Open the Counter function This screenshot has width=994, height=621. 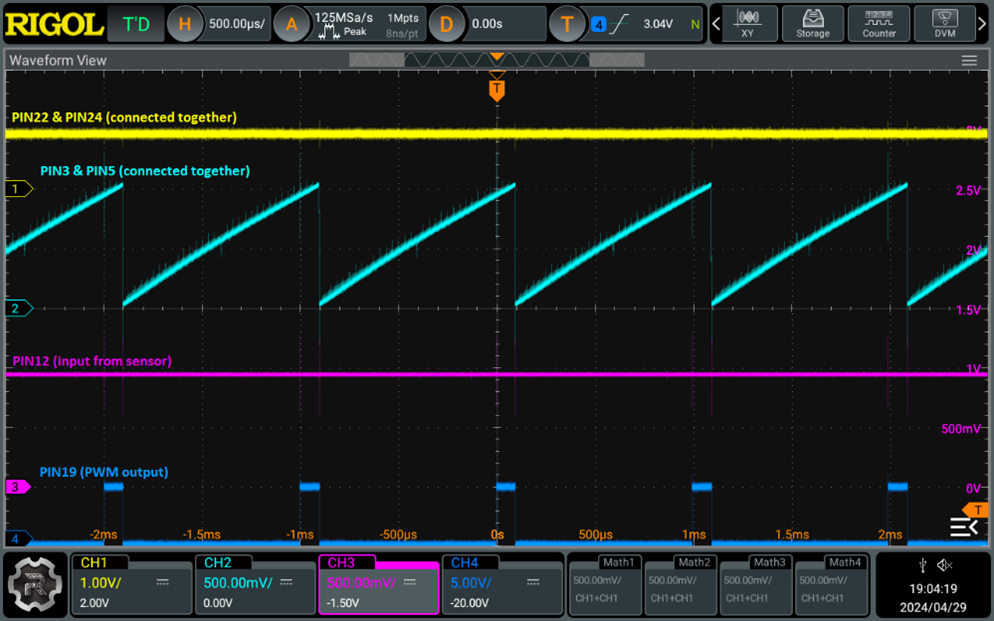[879, 23]
